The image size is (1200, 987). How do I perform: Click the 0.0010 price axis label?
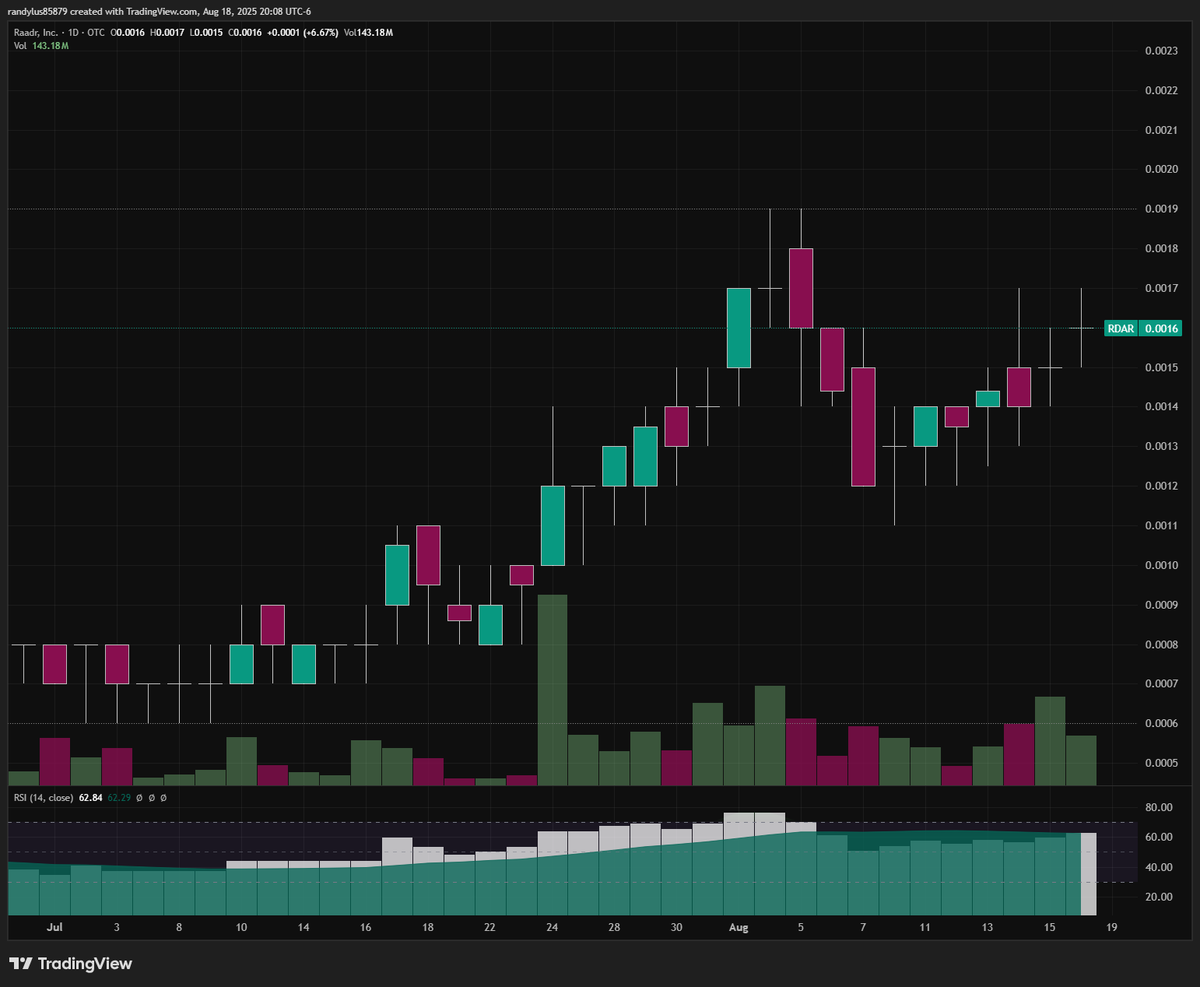coord(1160,565)
